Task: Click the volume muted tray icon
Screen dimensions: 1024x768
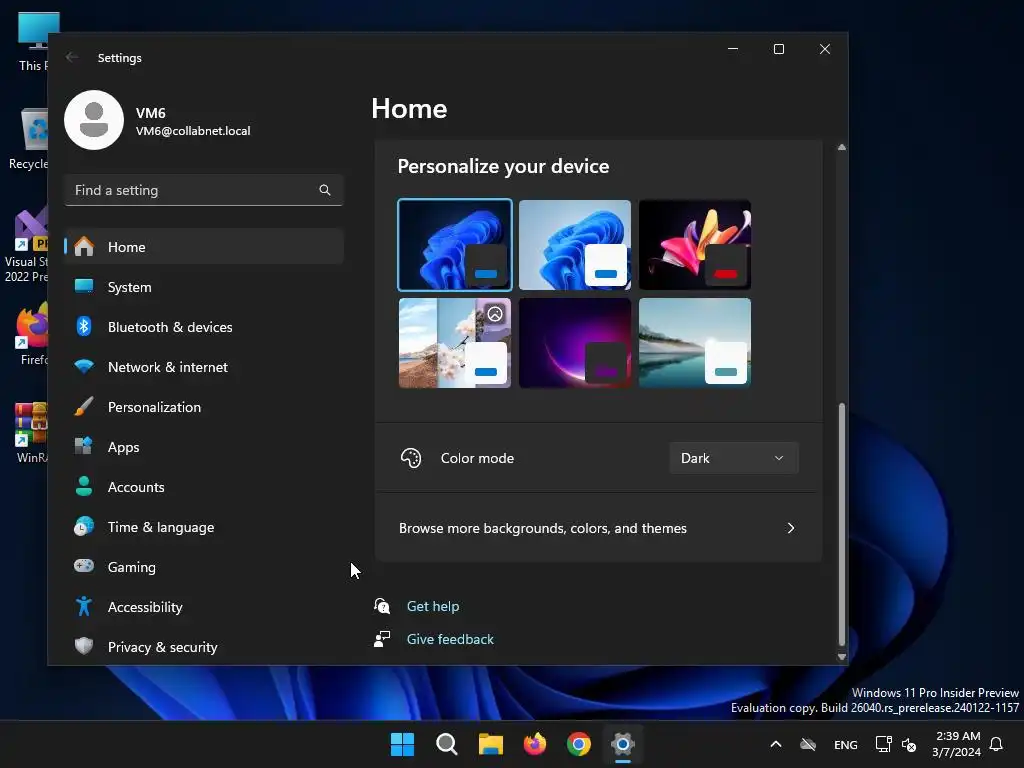Action: tap(909, 744)
